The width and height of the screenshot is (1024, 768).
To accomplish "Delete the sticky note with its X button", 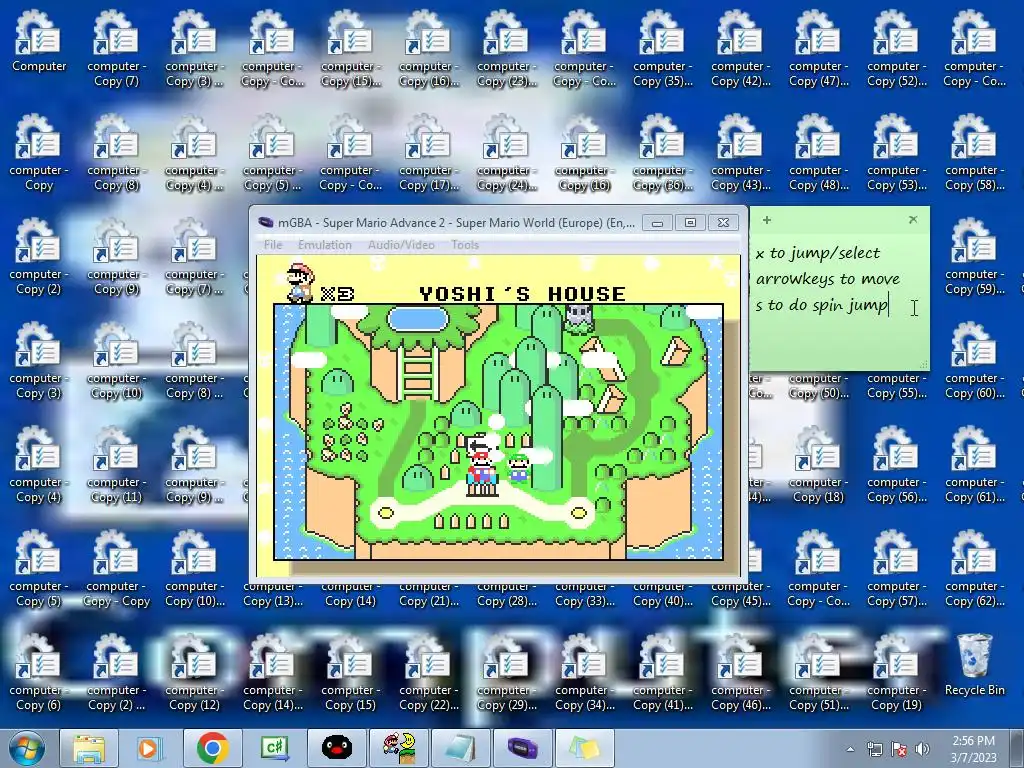I will 913,220.
